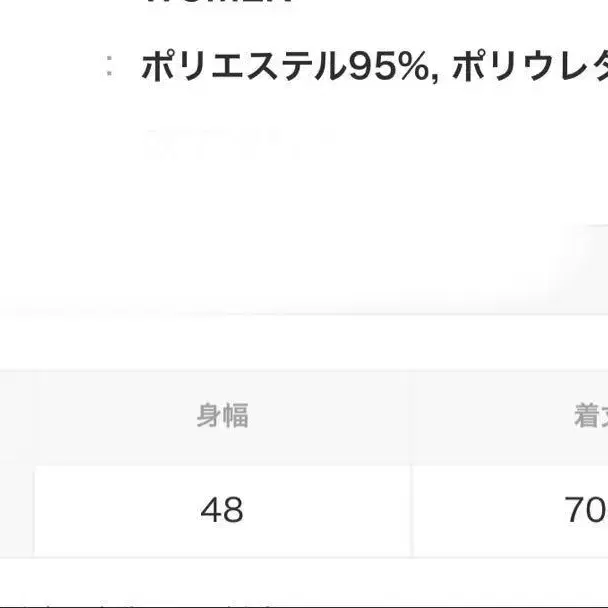Click the 身幅 column header
The height and width of the screenshot is (608, 608).
[x=222, y=416]
